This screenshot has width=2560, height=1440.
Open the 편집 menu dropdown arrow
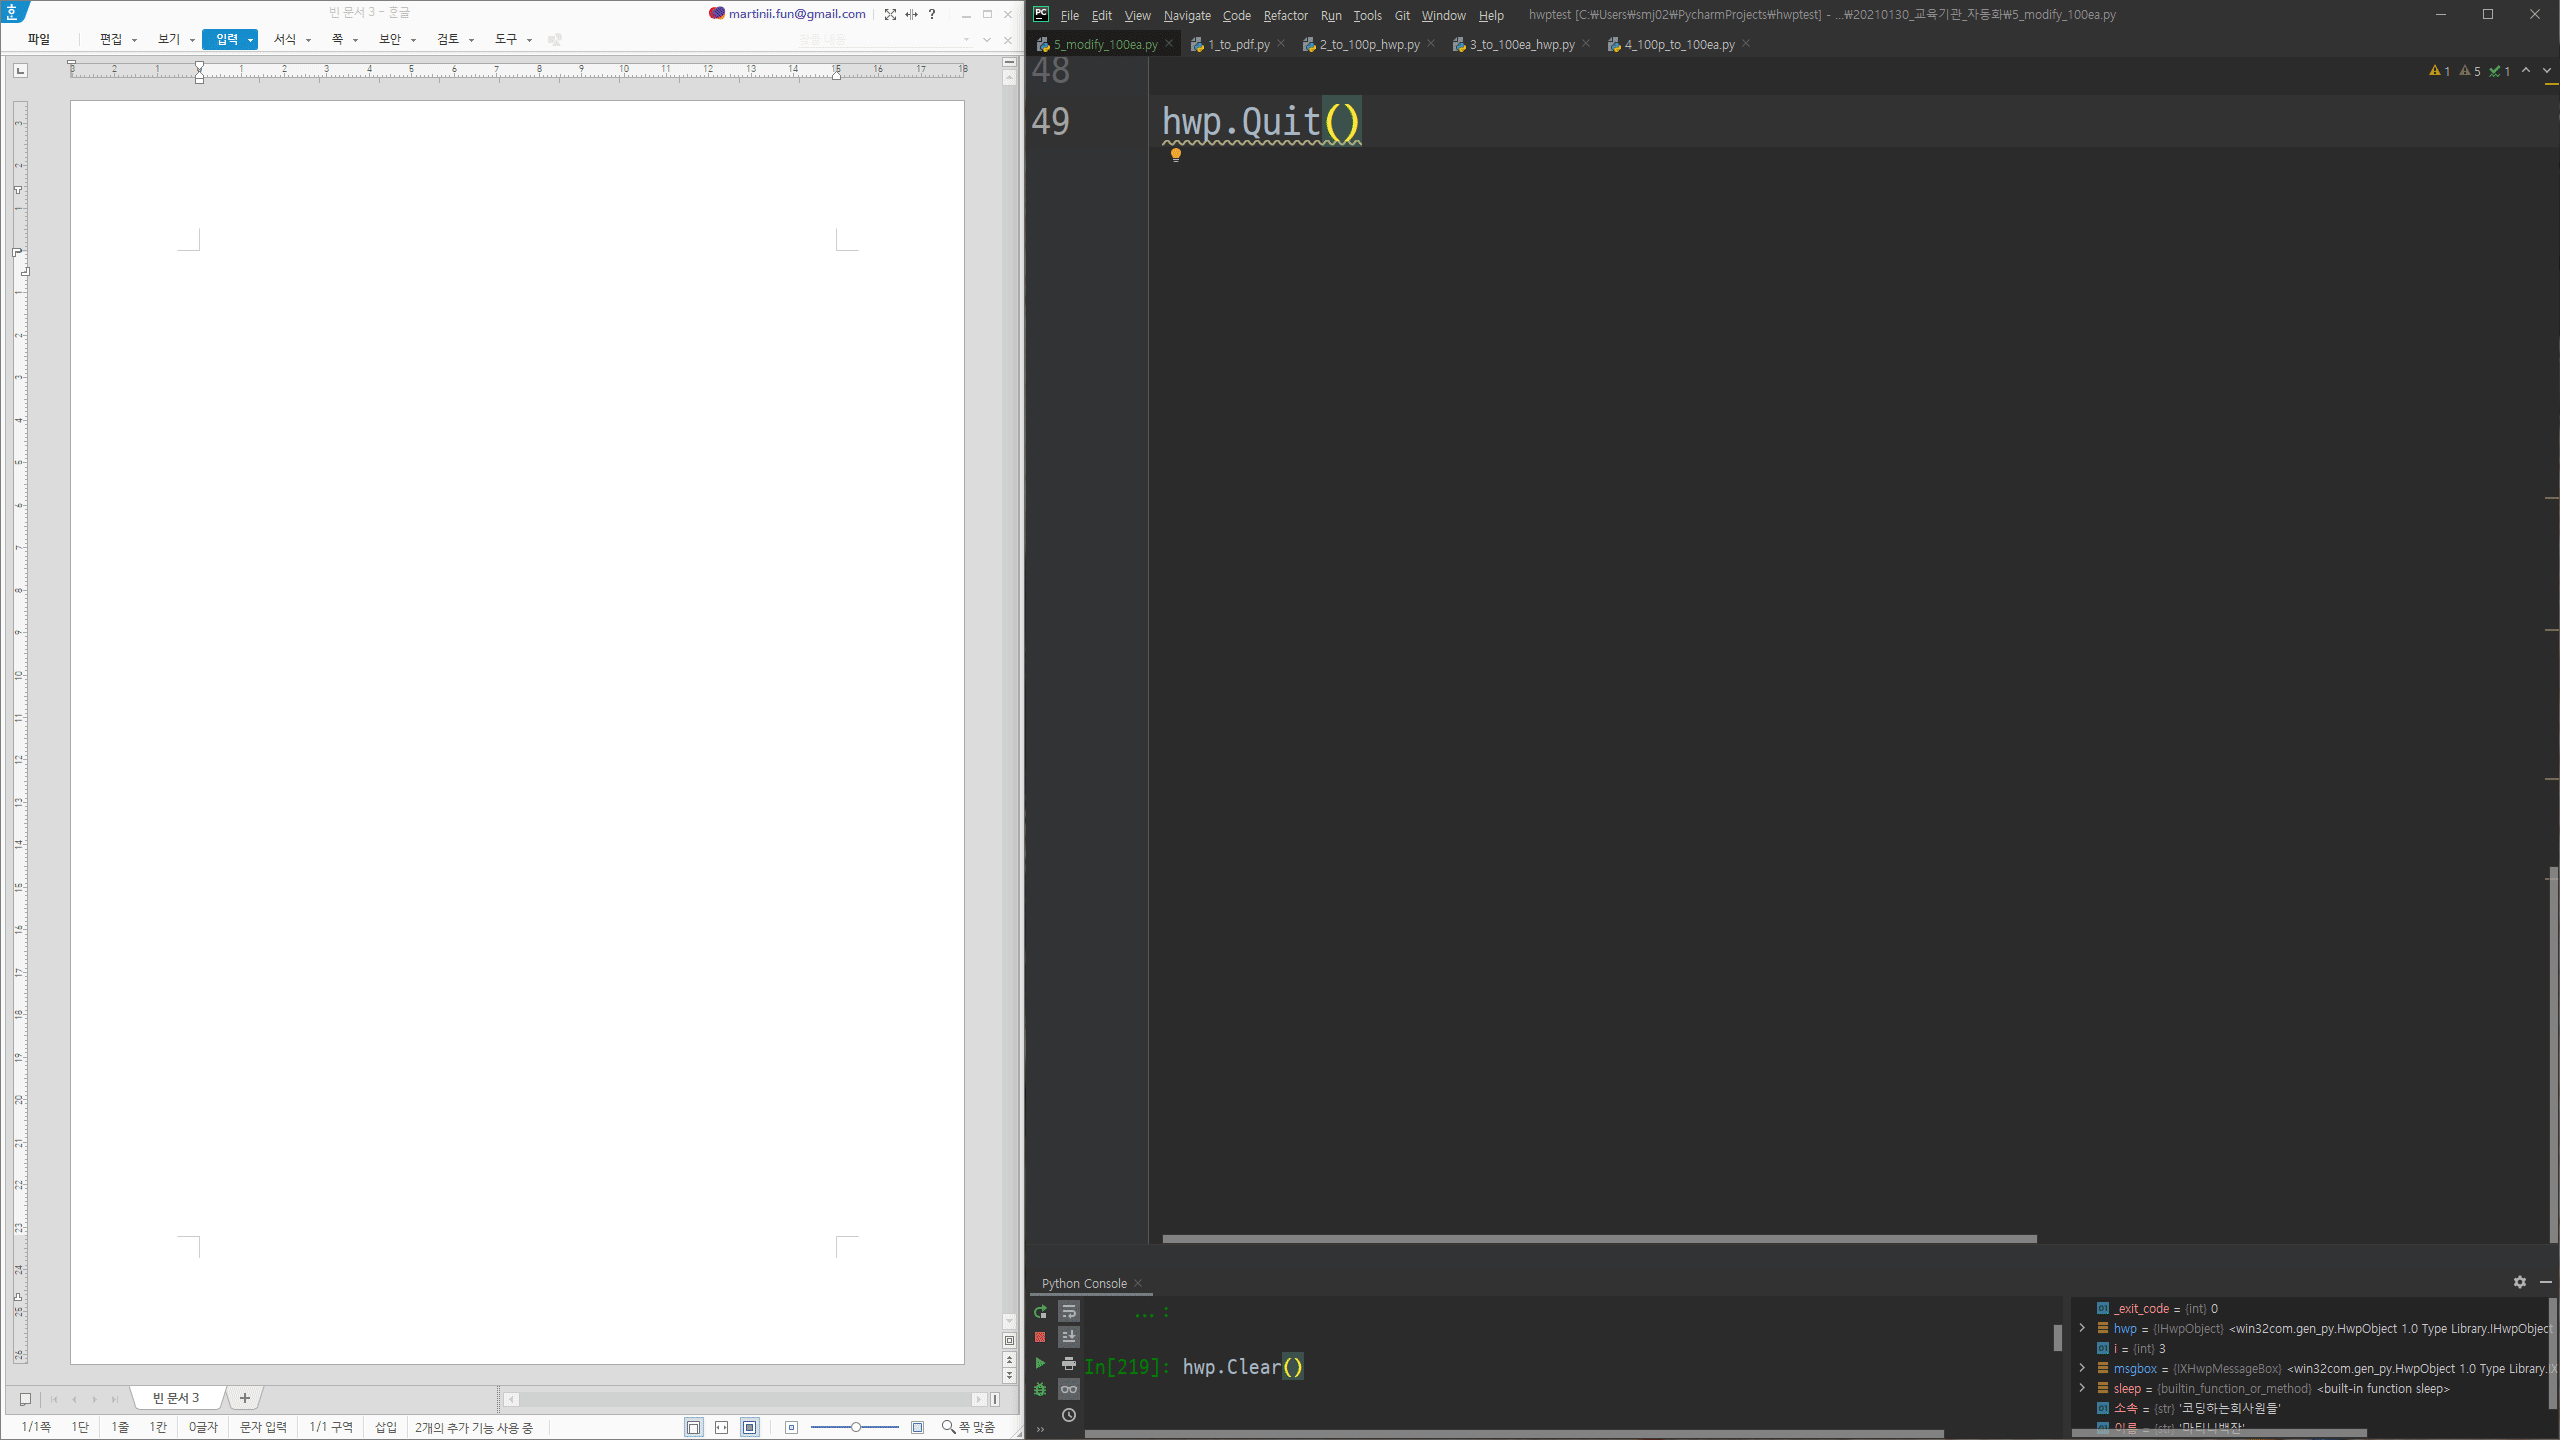tap(134, 40)
